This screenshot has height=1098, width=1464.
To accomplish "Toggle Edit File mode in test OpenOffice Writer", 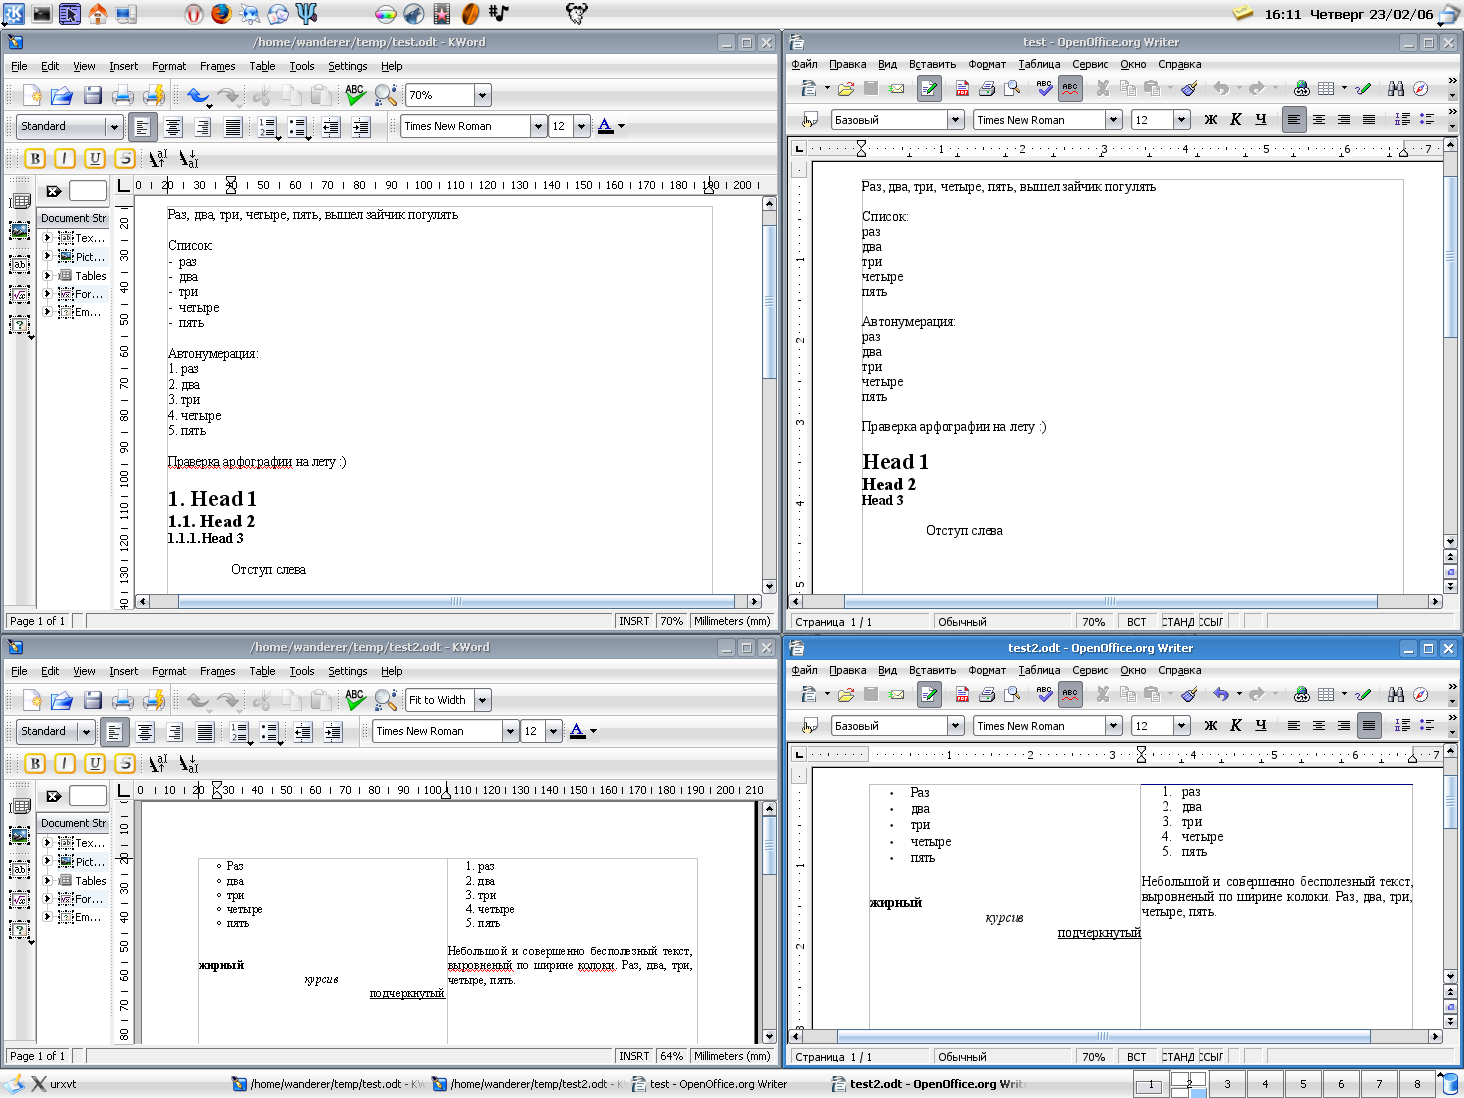I will [929, 89].
